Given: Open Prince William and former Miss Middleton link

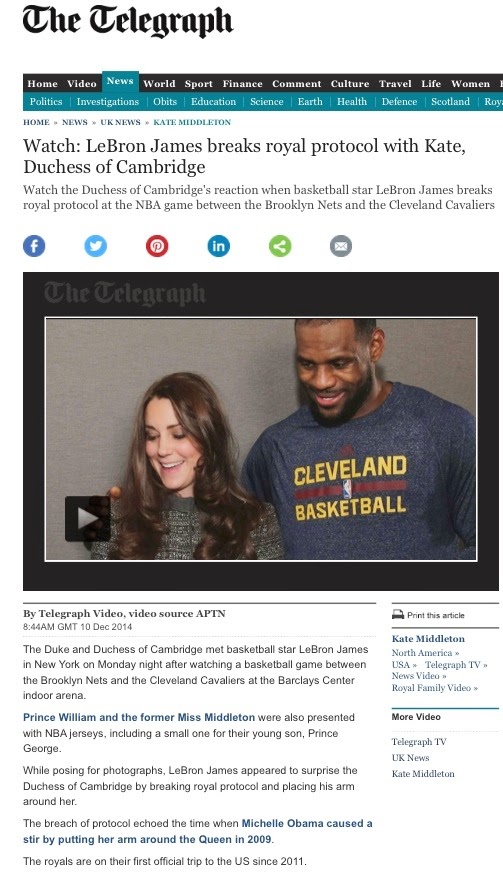Looking at the screenshot, I should 139,717.
